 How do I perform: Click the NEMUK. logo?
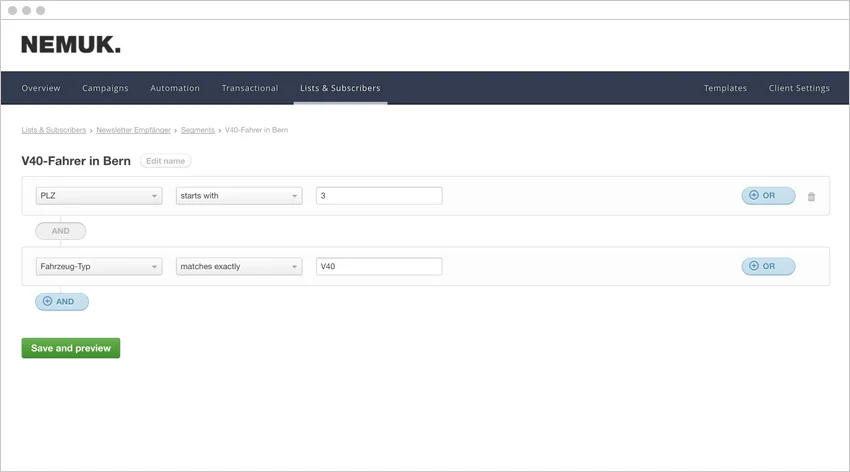click(x=71, y=44)
